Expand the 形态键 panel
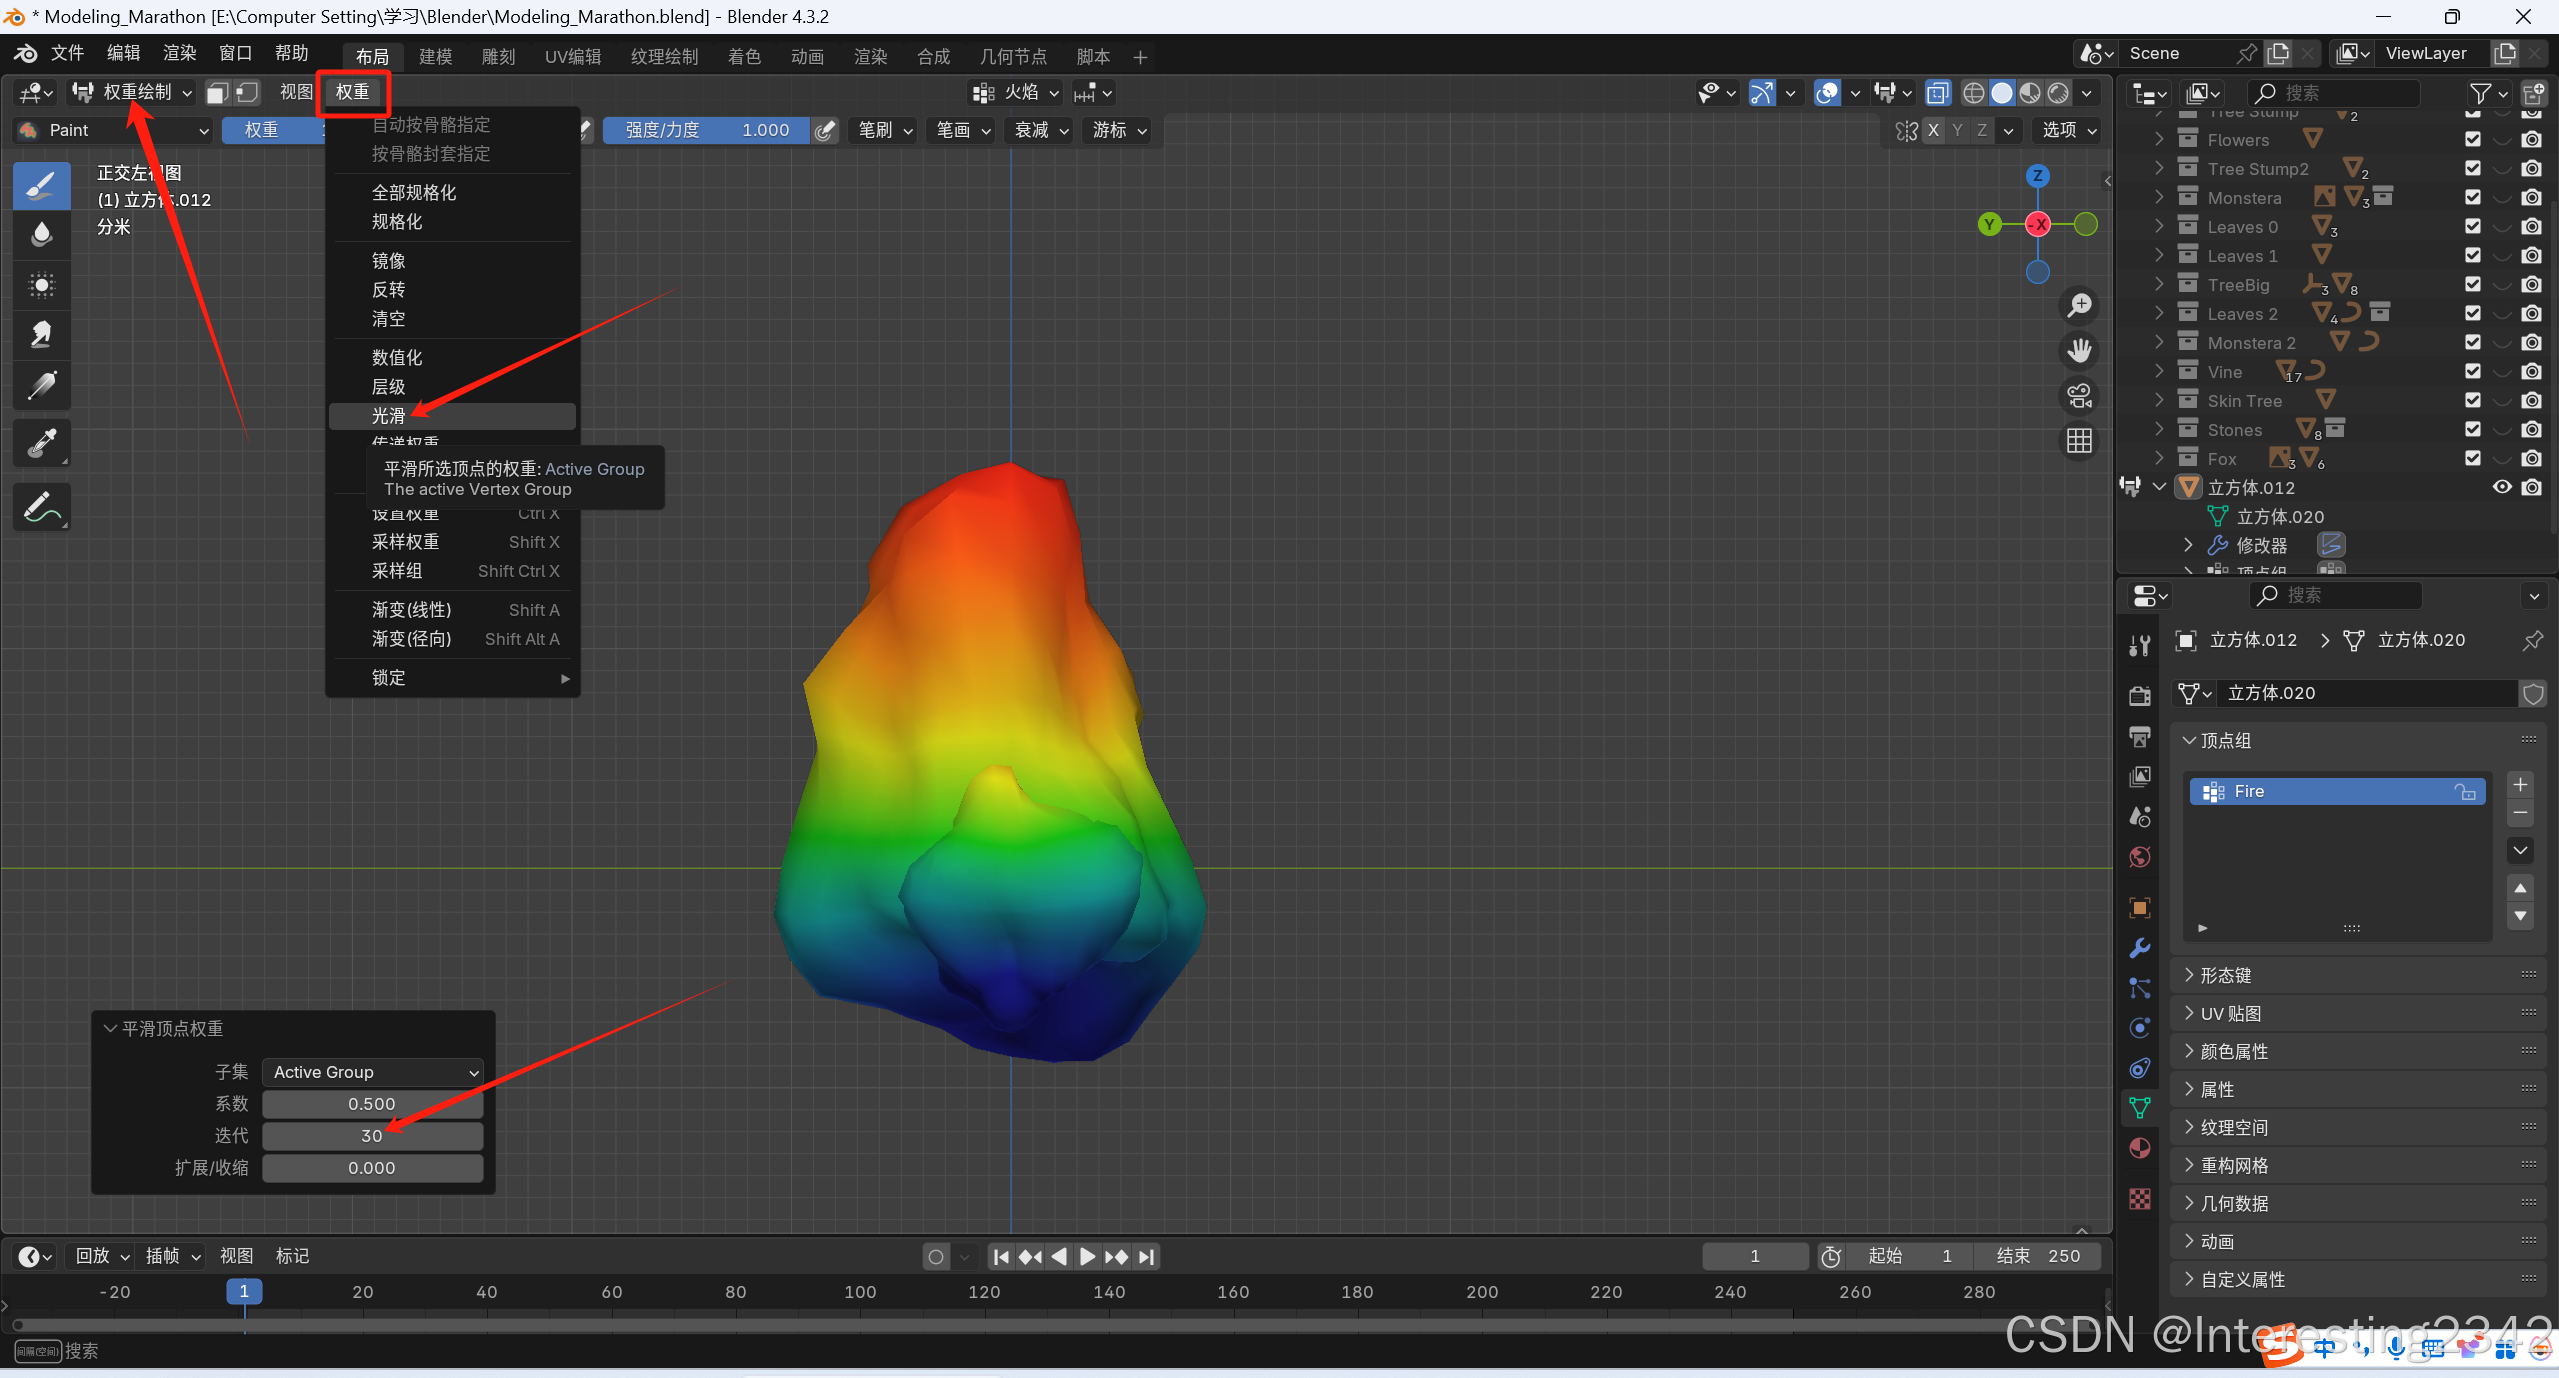 click(2225, 975)
